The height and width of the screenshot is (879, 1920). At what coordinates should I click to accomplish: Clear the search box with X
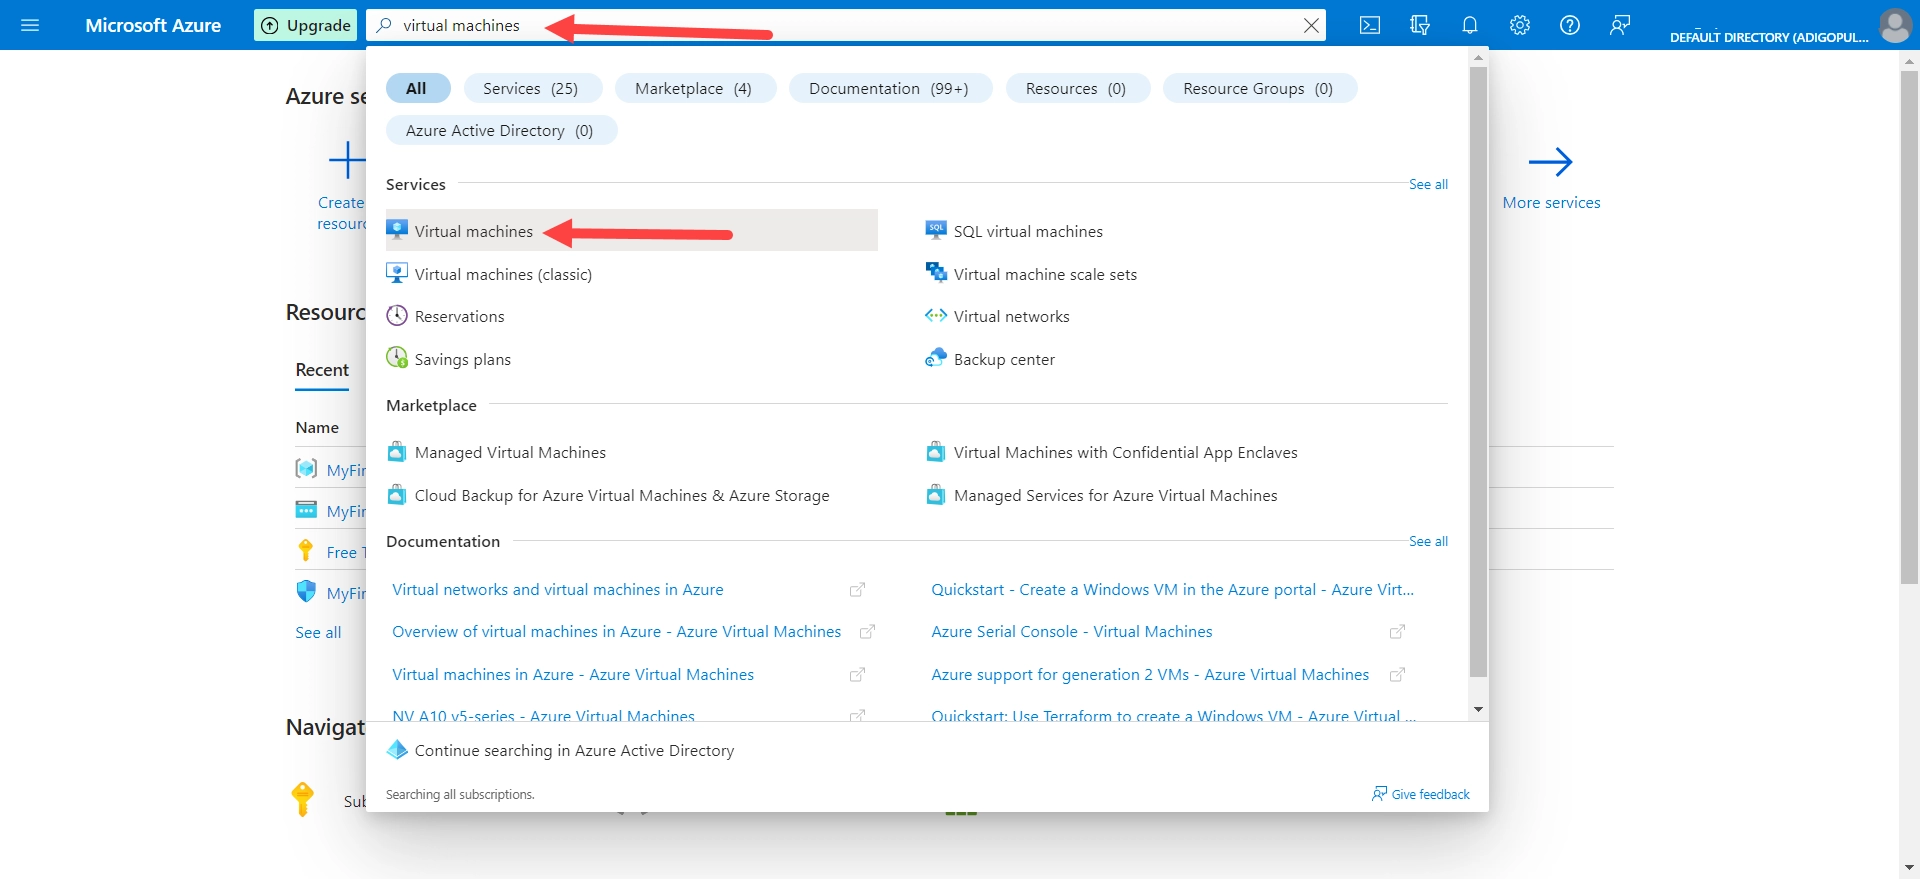click(x=1311, y=26)
